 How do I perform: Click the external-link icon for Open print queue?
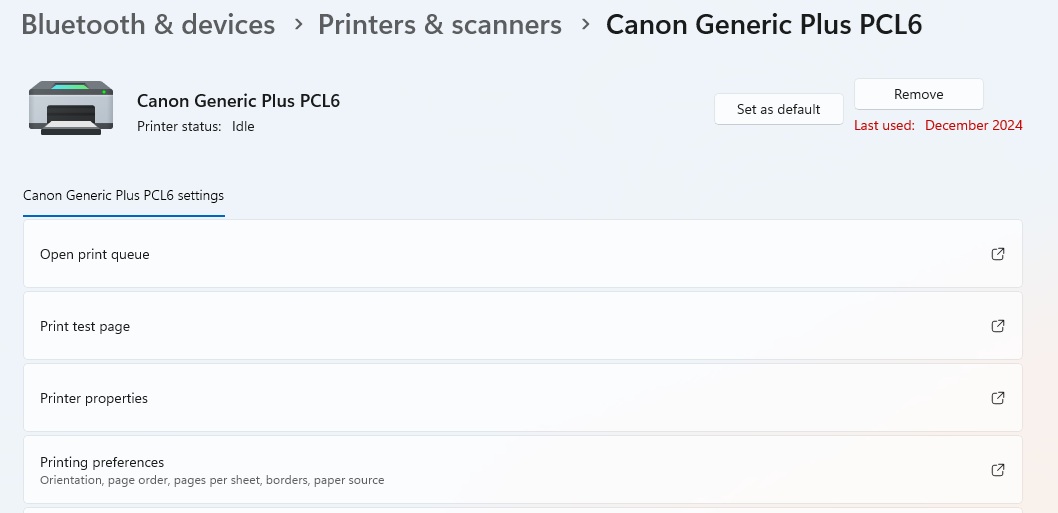[x=997, y=254]
